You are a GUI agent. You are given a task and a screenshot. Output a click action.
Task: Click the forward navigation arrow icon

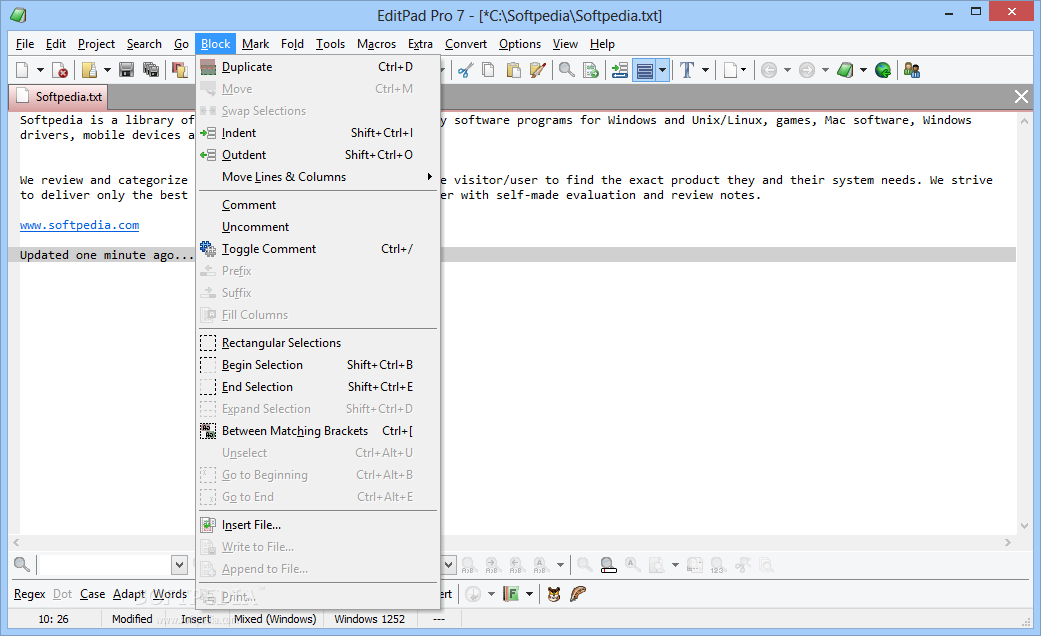pyautogui.click(x=807, y=70)
